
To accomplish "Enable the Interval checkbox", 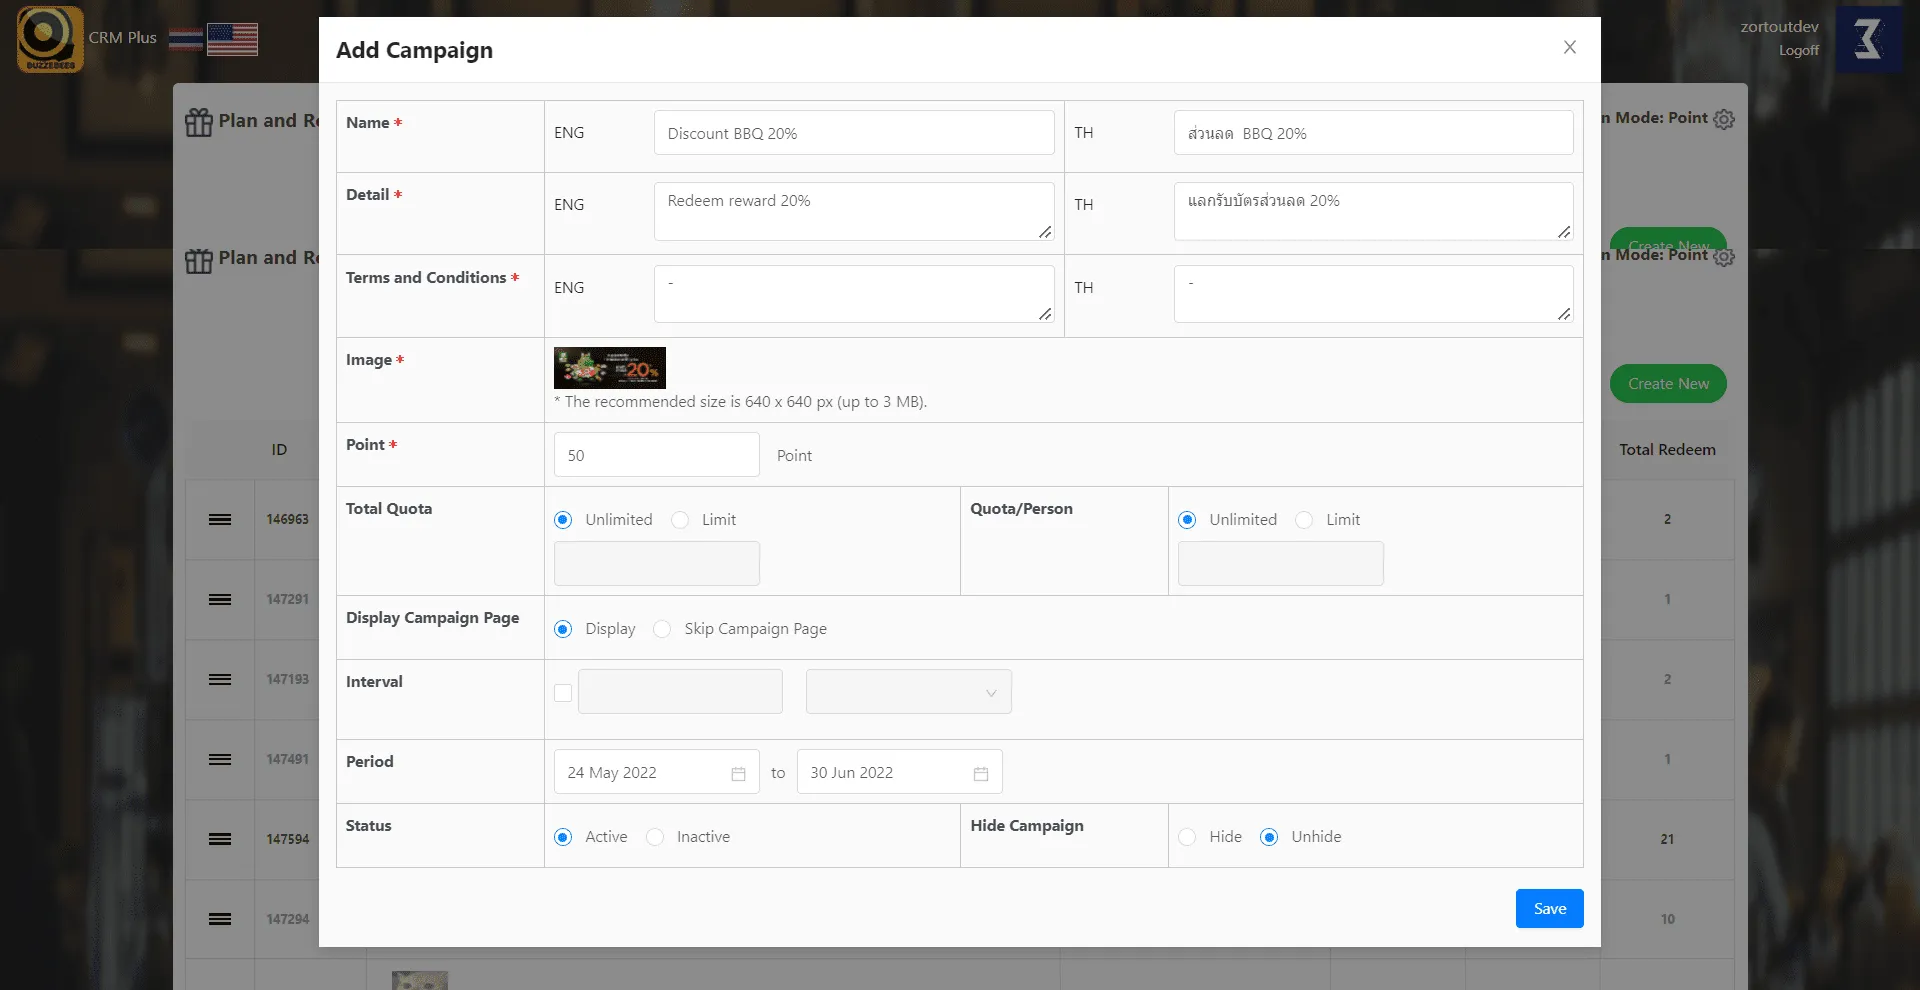I will click(x=563, y=693).
